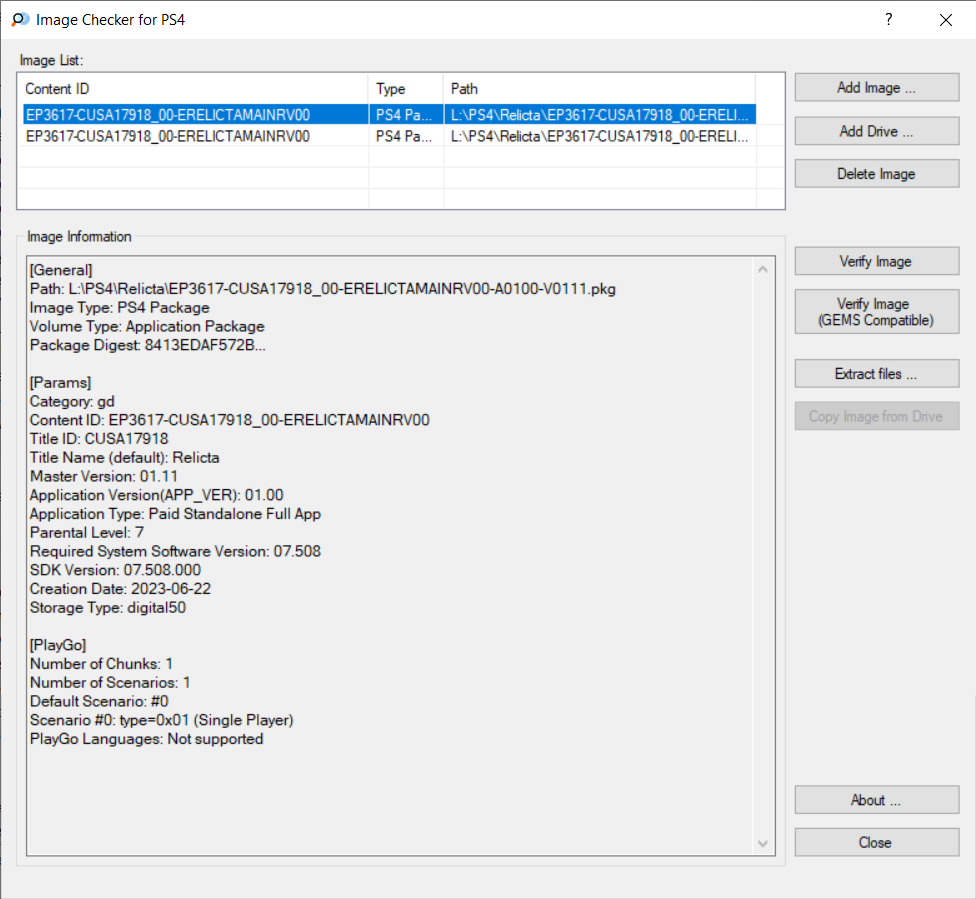Click the magnifier app icon in title bar

click(20, 20)
